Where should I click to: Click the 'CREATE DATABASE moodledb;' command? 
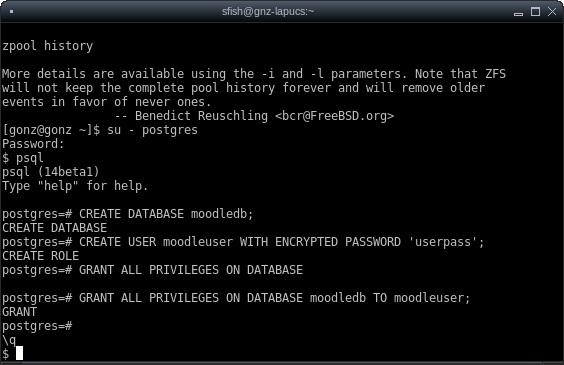click(166, 214)
